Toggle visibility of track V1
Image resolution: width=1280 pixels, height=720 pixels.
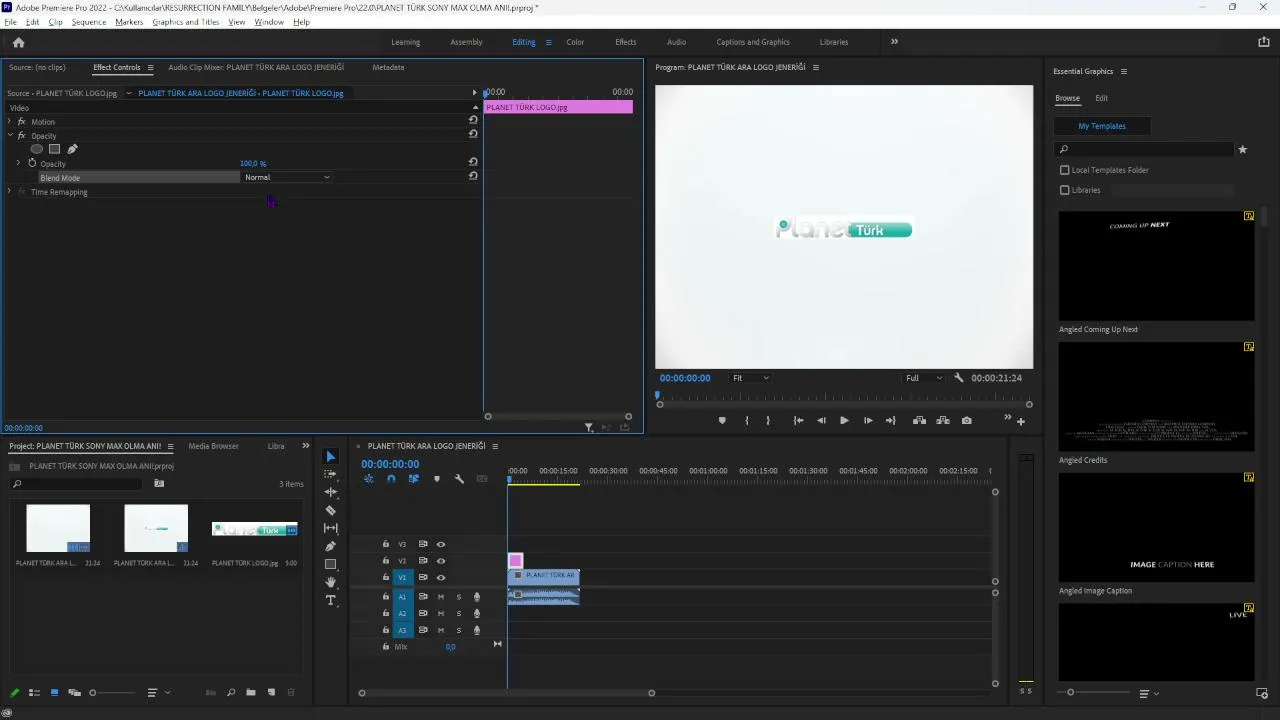point(441,578)
